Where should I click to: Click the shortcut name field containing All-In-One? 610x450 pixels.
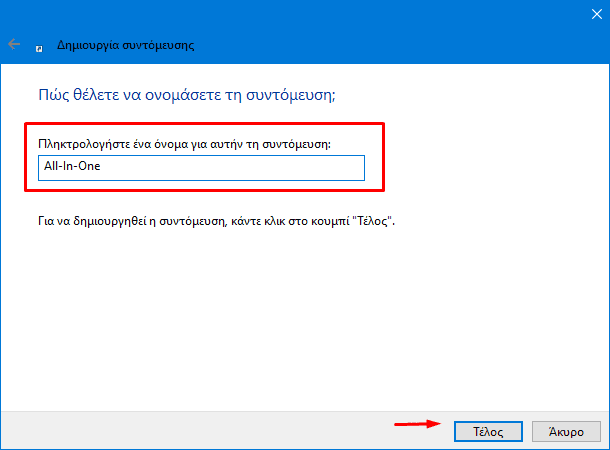pos(201,168)
